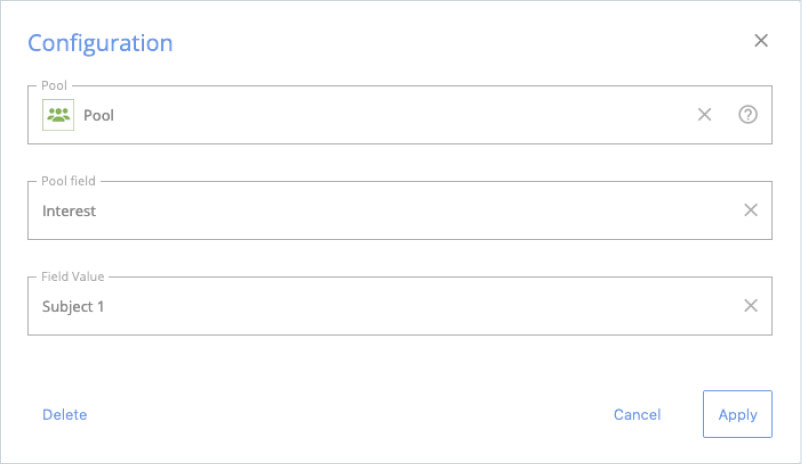Open the Pool help question mark
Screen dimensions: 802x464
(x=748, y=115)
